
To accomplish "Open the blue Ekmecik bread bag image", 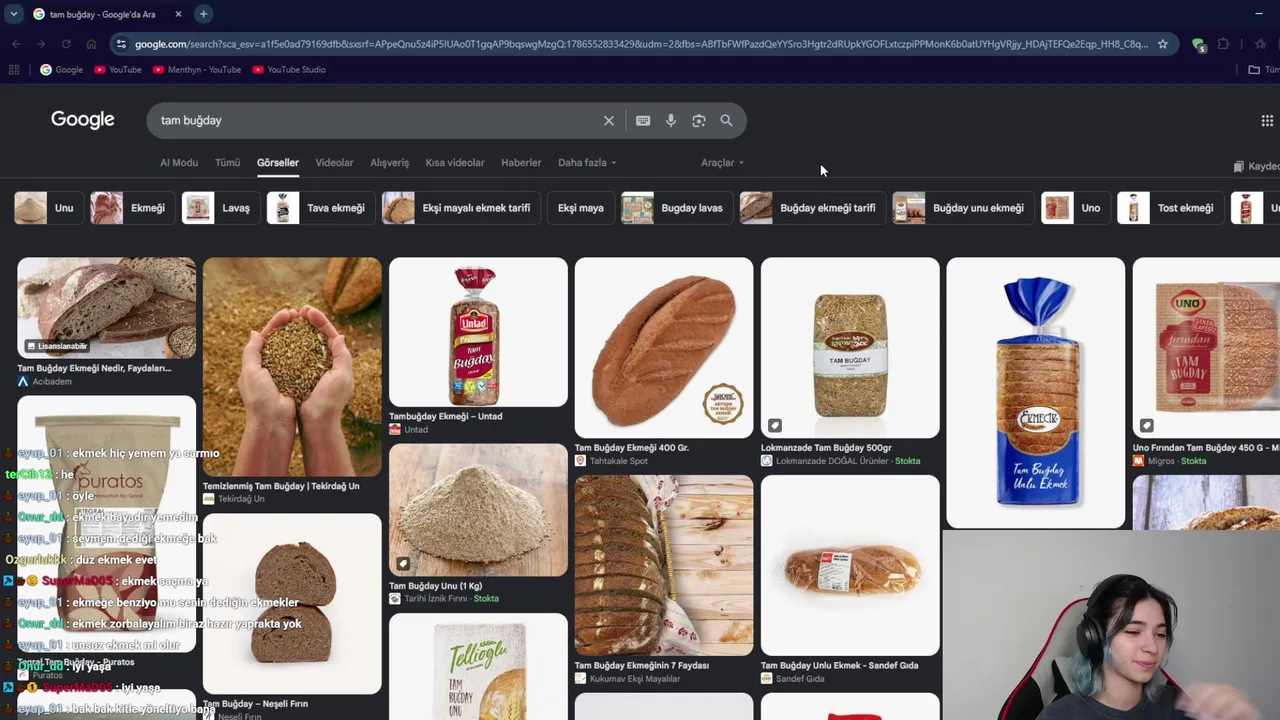I will coord(1036,393).
